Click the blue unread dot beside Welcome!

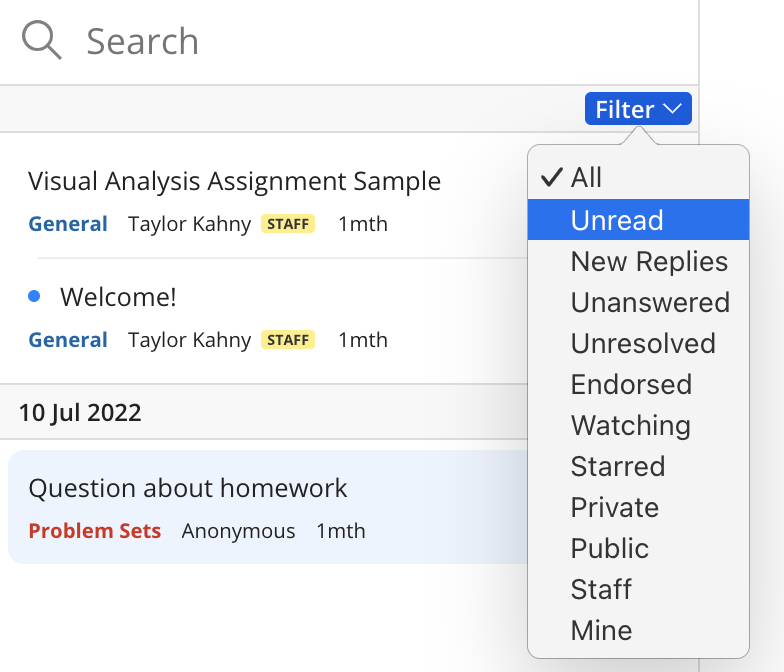pyautogui.click(x=34, y=296)
